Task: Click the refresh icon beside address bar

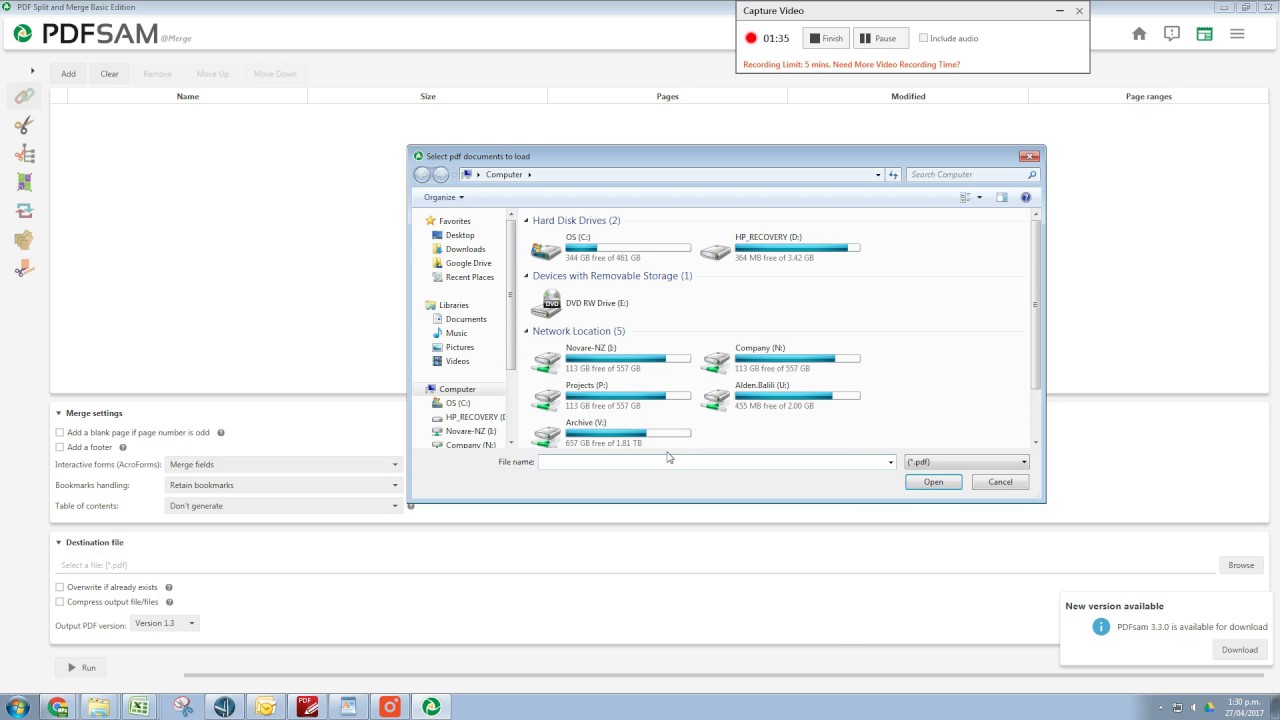Action: click(x=893, y=174)
